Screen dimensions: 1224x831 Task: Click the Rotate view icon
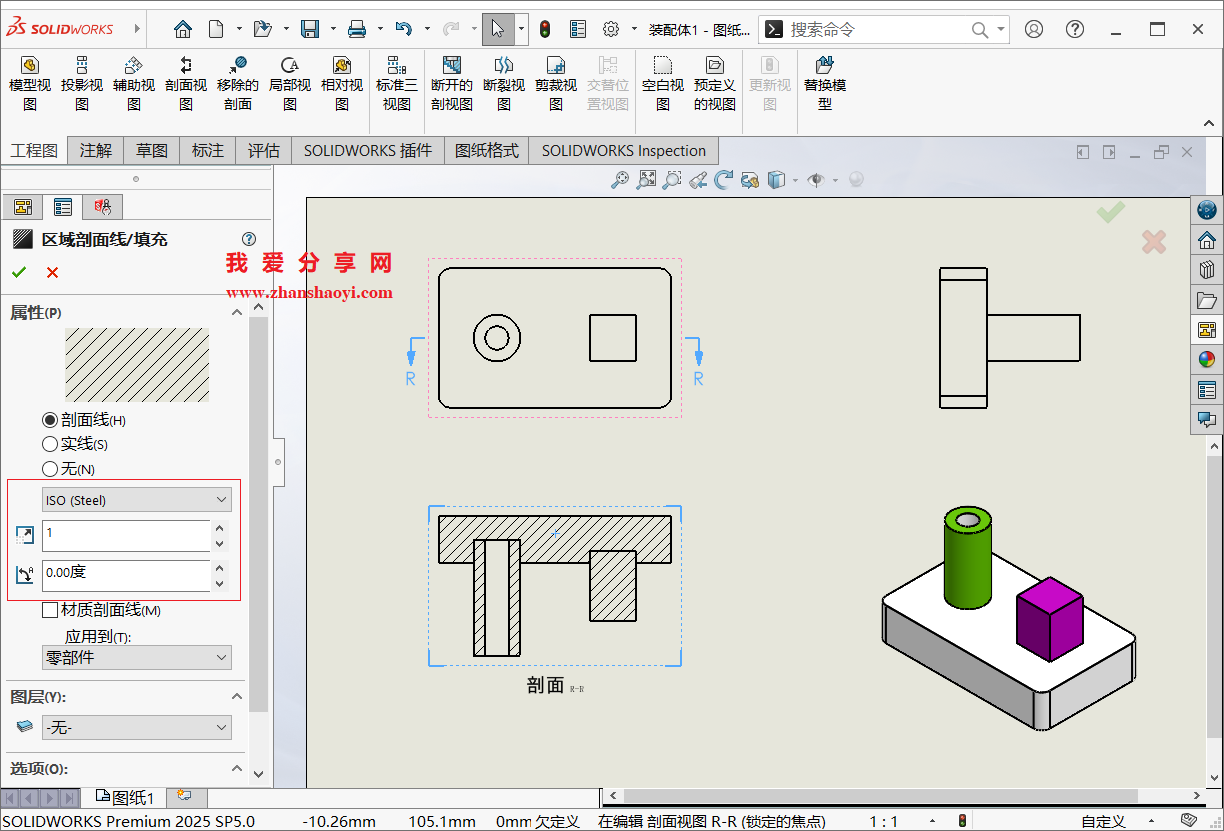724,180
